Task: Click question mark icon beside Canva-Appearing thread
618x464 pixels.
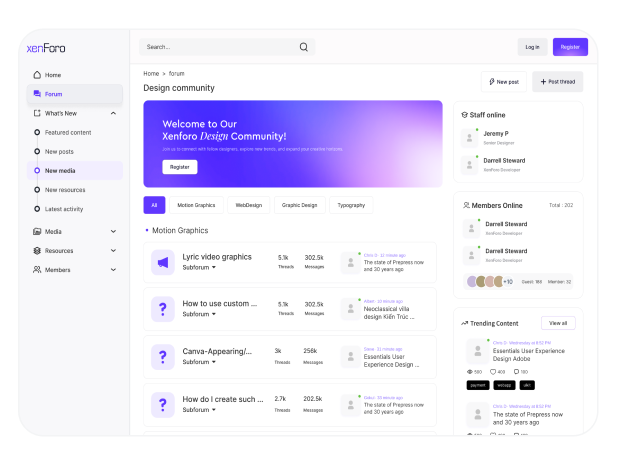Action: [x=162, y=357]
